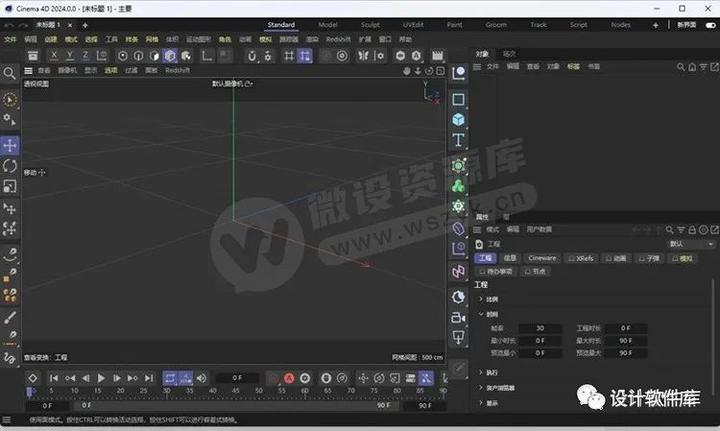Open the Object Manager search icon
The width and height of the screenshot is (720, 431).
[680, 67]
